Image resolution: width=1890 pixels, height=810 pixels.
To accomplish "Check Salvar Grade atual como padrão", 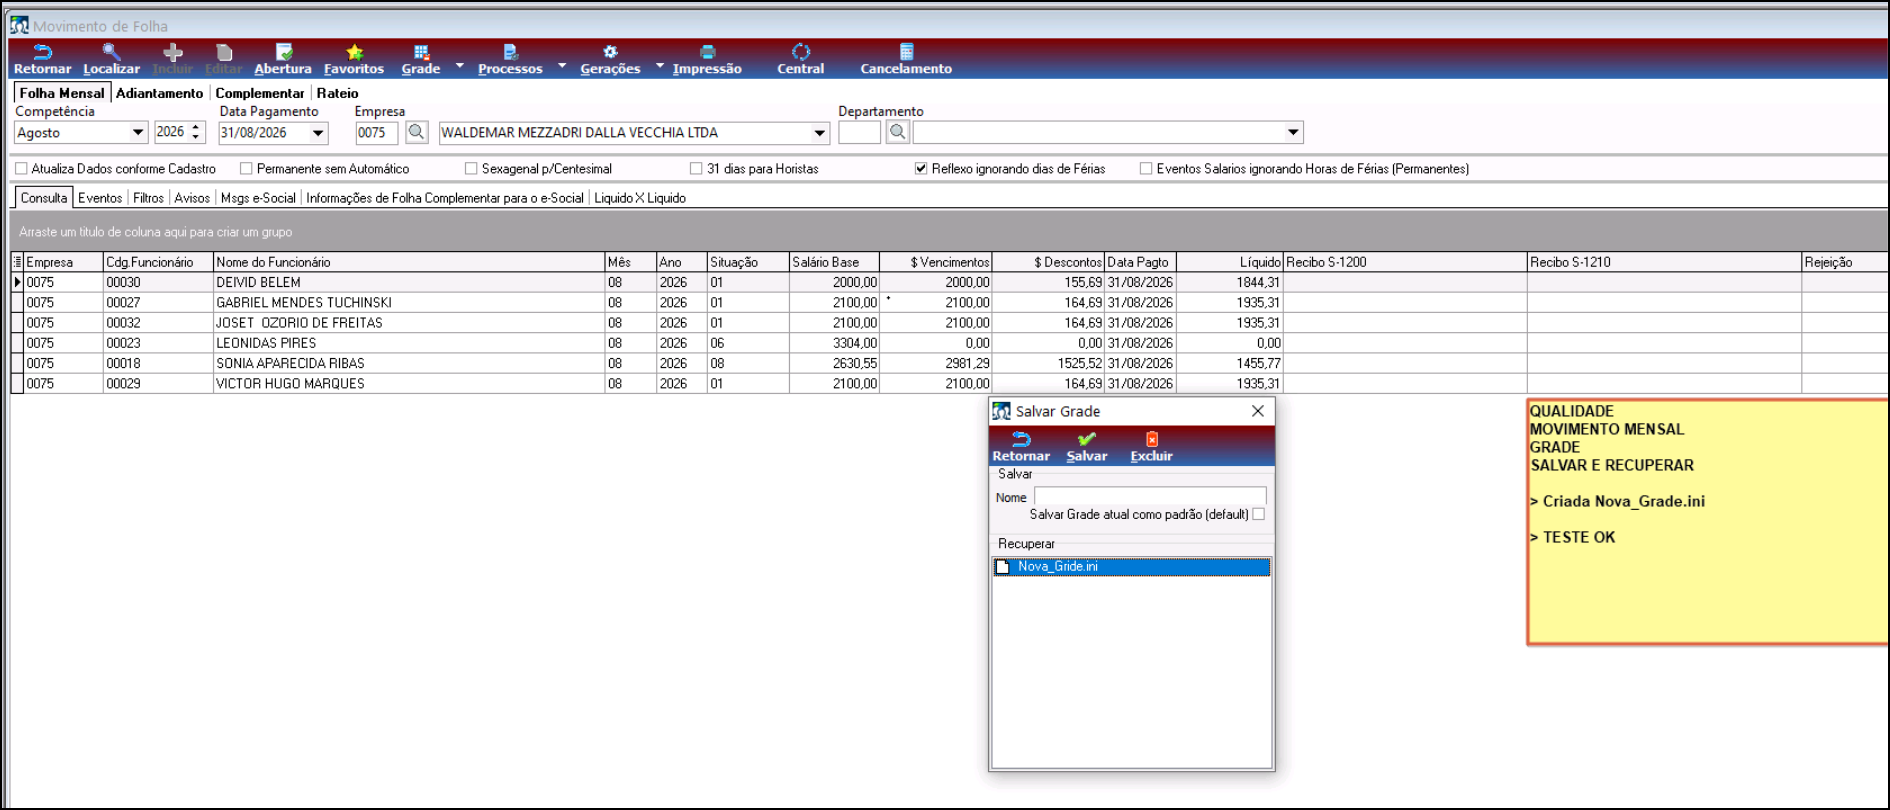I will (x=1259, y=514).
